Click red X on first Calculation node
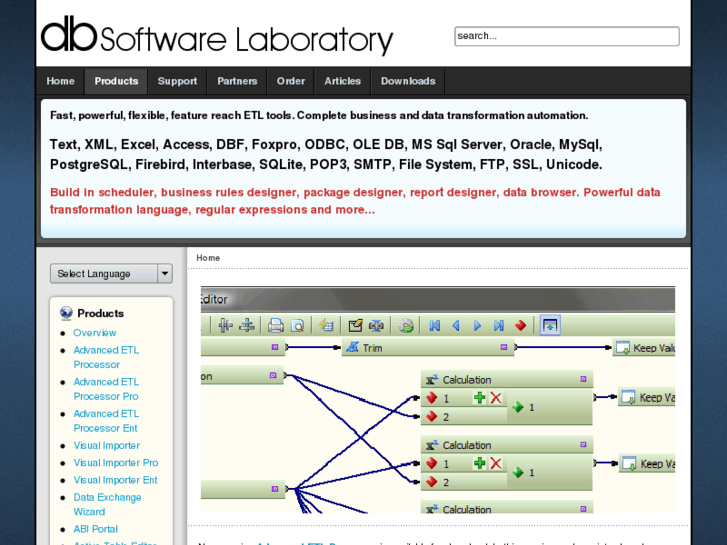This screenshot has width=727, height=545. pyautogui.click(x=496, y=398)
